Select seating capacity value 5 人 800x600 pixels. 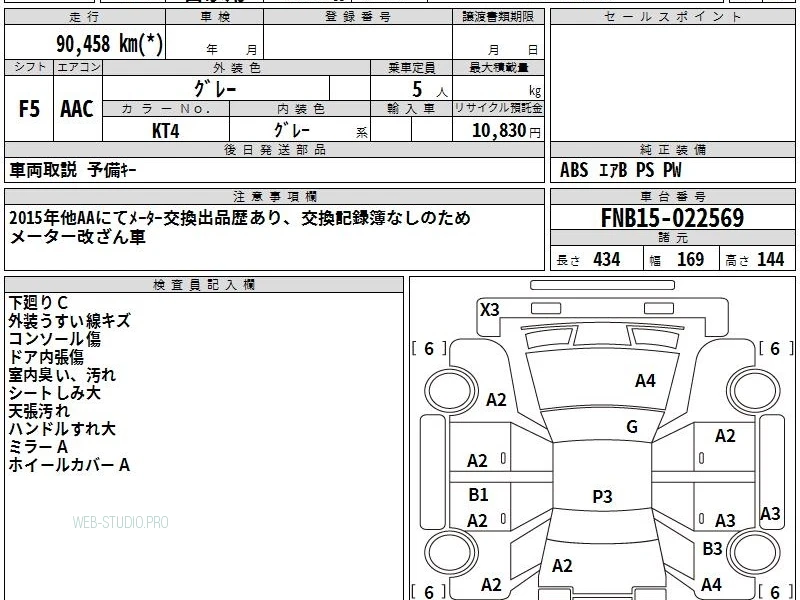(x=429, y=90)
